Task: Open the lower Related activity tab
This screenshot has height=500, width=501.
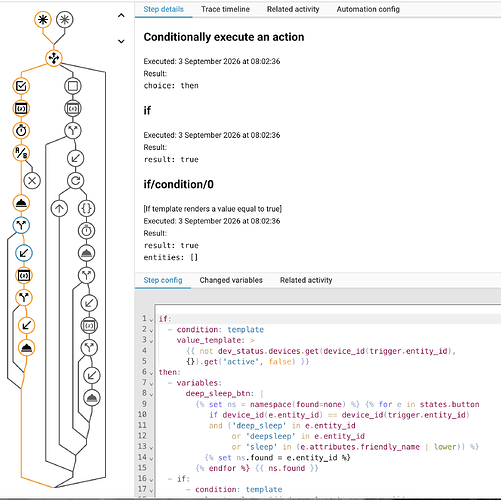Action: coord(306,280)
